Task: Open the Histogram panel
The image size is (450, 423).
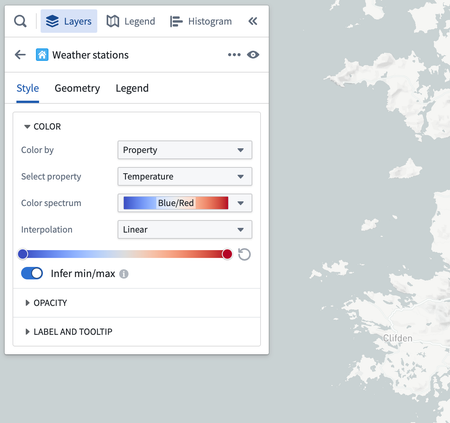Action: [x=201, y=21]
